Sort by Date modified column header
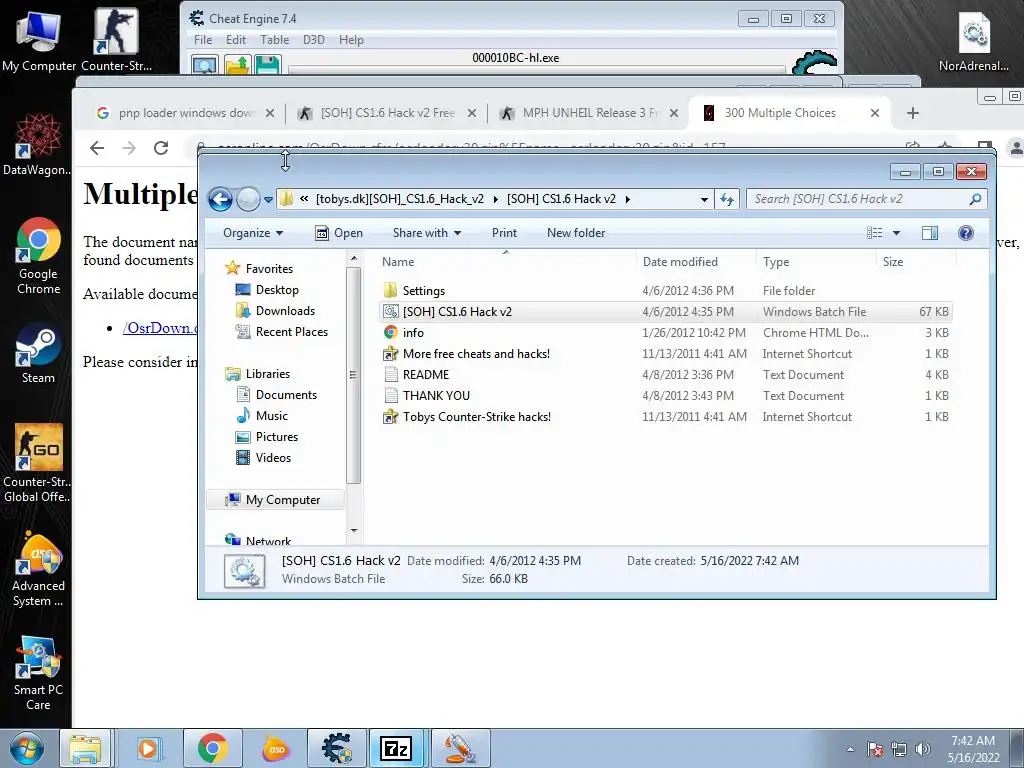Viewport: 1024px width, 768px height. click(680, 262)
